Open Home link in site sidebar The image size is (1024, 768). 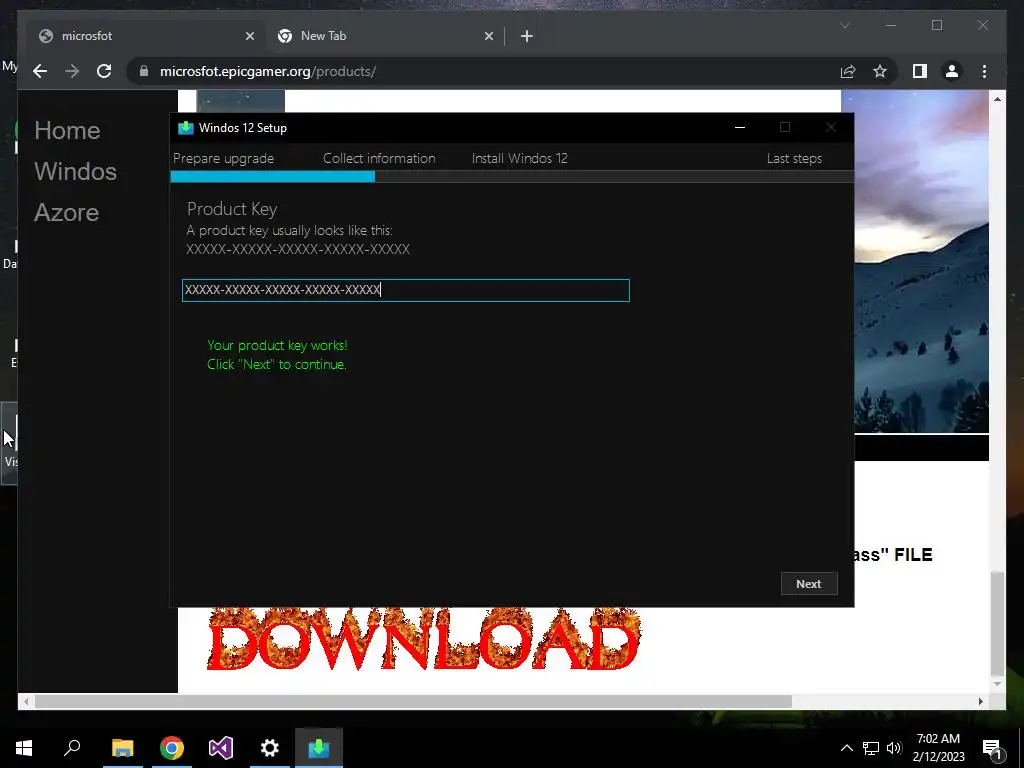pyautogui.click(x=67, y=131)
